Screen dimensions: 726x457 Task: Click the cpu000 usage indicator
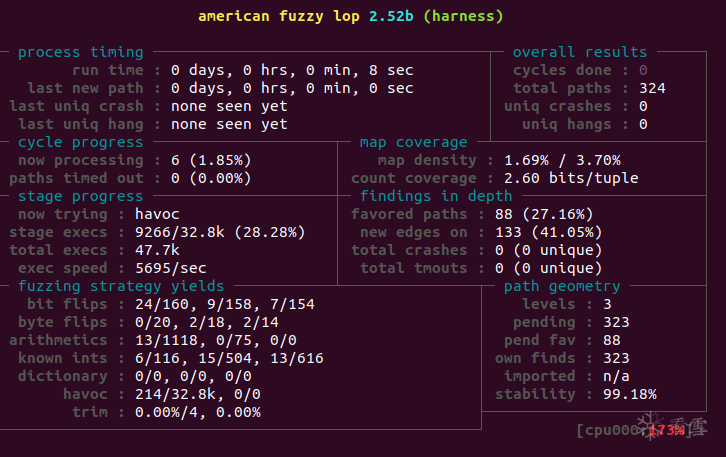pyautogui.click(x=634, y=431)
